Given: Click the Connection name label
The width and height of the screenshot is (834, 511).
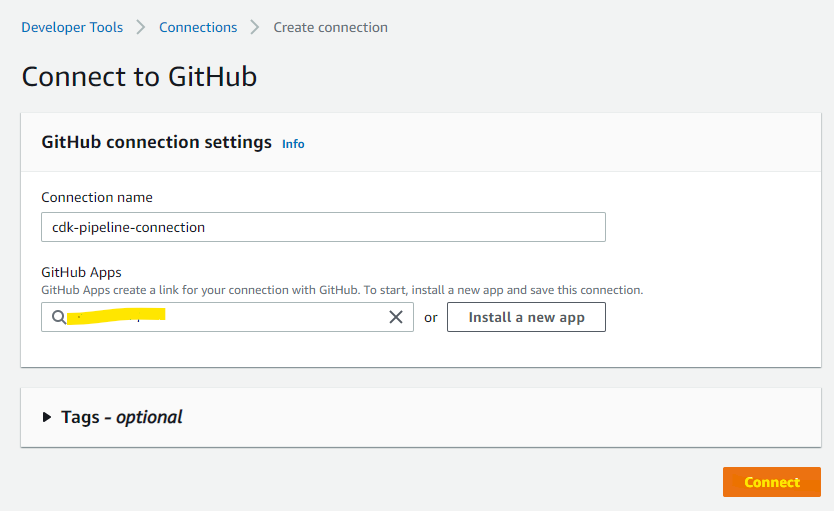Looking at the screenshot, I should pos(97,197).
